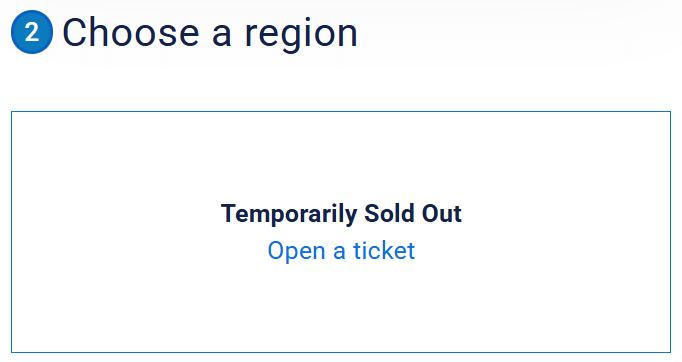Click the number 2 circle icon

click(32, 32)
